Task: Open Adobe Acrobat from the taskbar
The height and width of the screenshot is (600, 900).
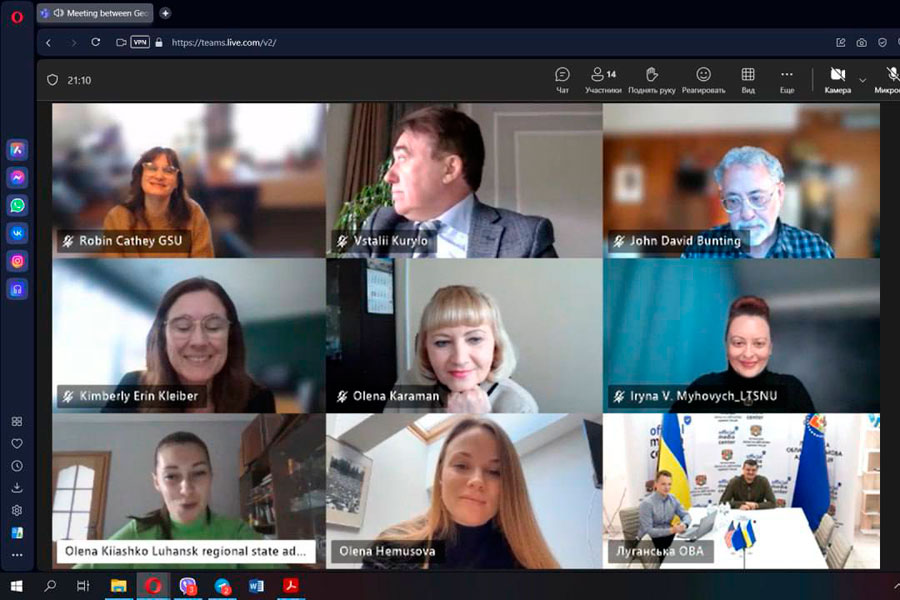Action: (291, 586)
